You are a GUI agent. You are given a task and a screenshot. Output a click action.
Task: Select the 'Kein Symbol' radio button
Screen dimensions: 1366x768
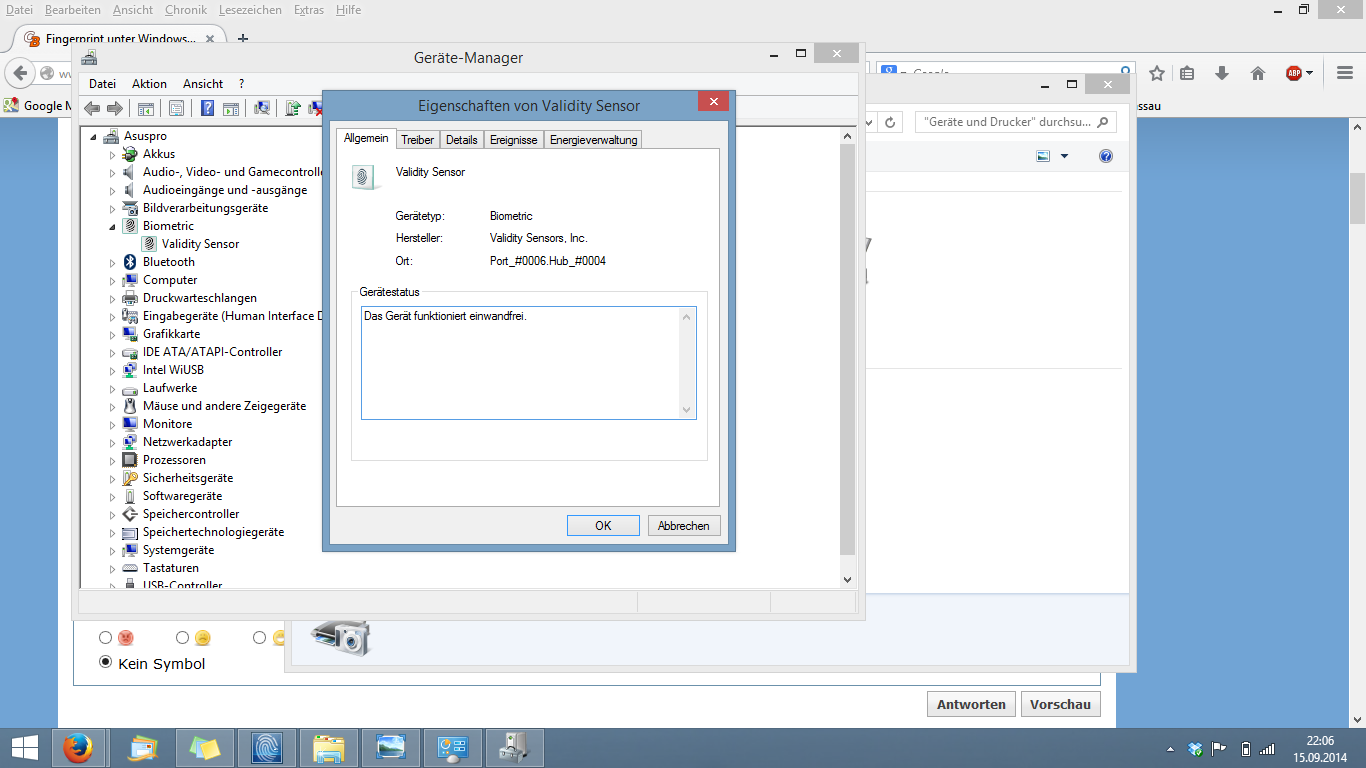pyautogui.click(x=105, y=662)
